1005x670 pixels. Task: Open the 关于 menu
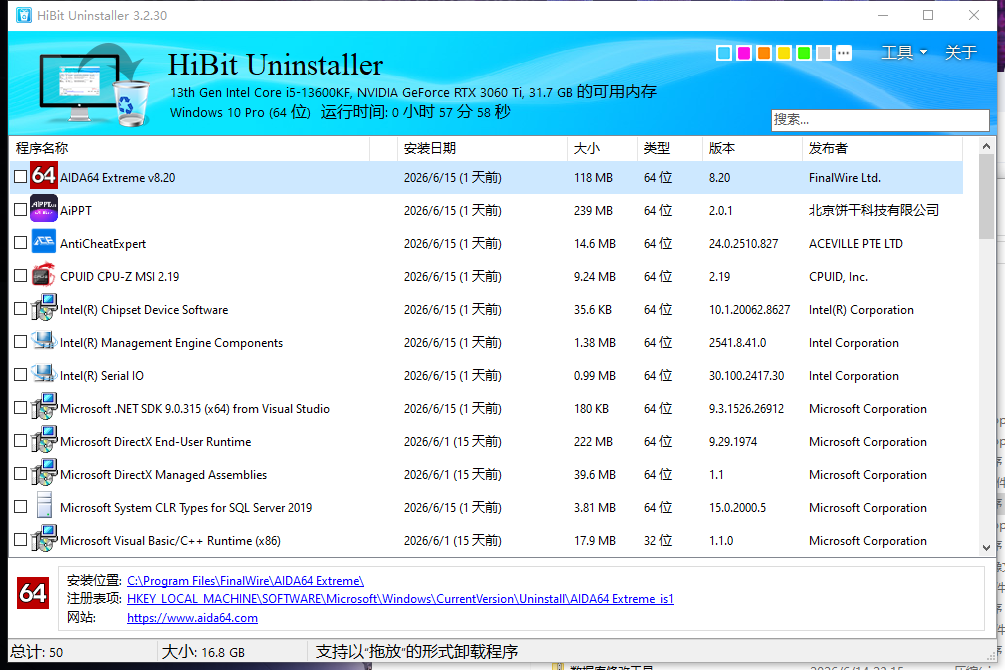[961, 53]
